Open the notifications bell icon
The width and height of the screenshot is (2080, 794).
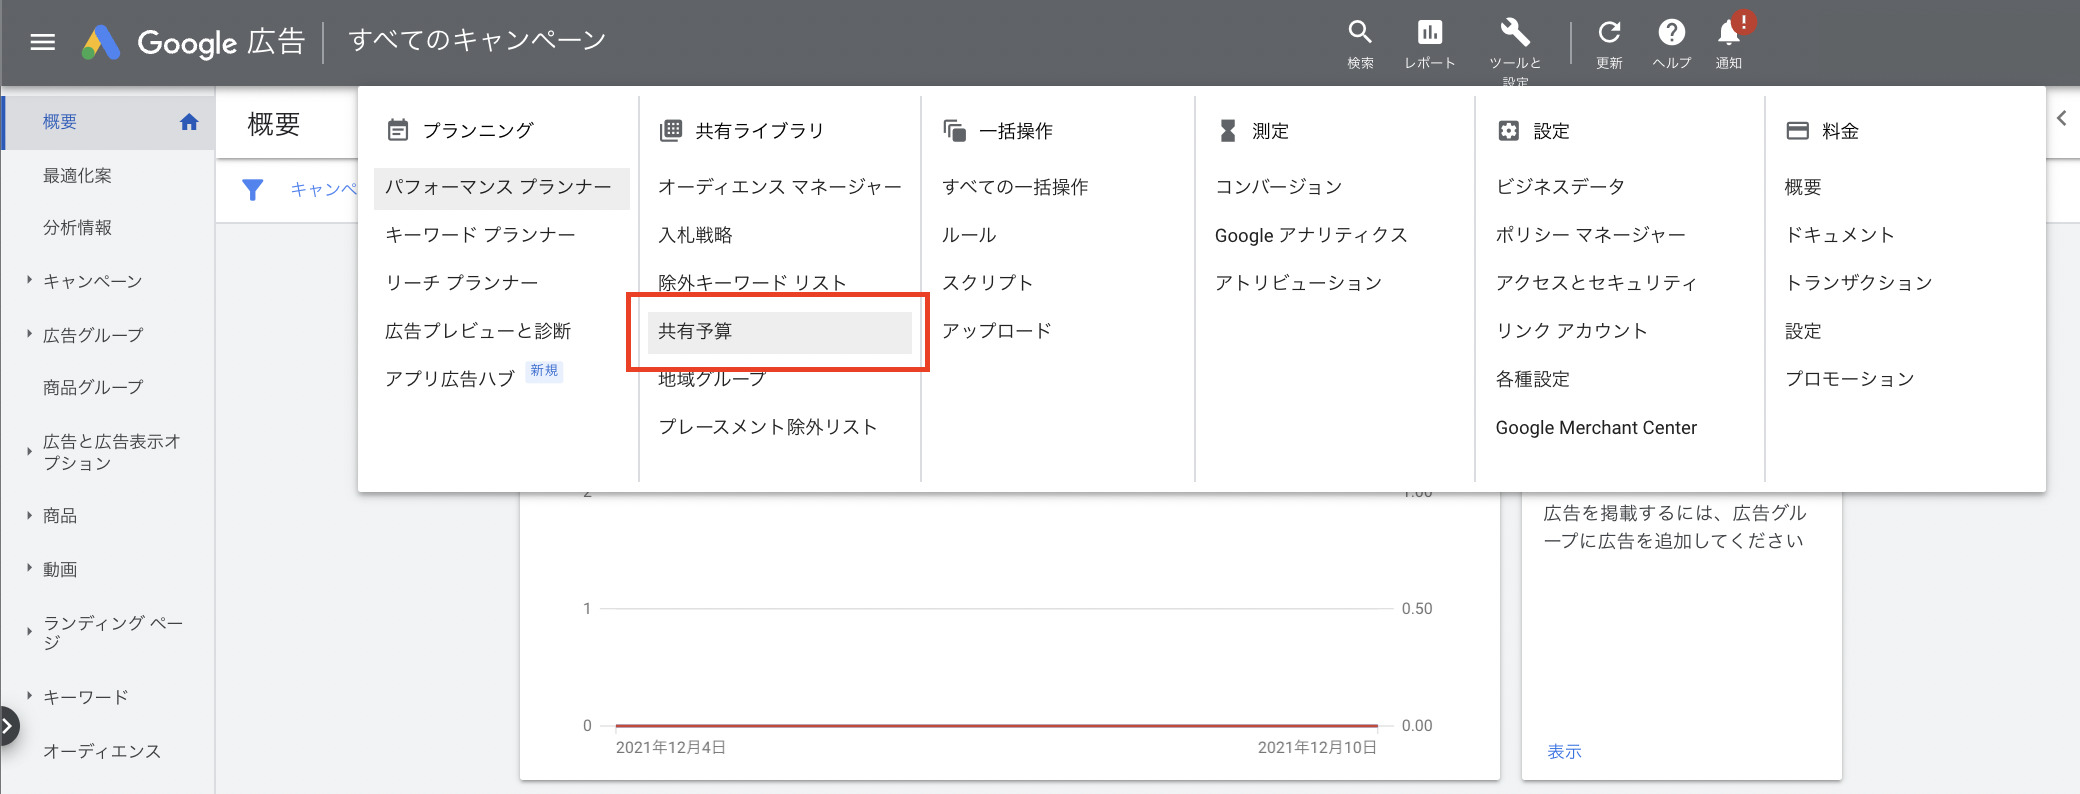pyautogui.click(x=1728, y=33)
